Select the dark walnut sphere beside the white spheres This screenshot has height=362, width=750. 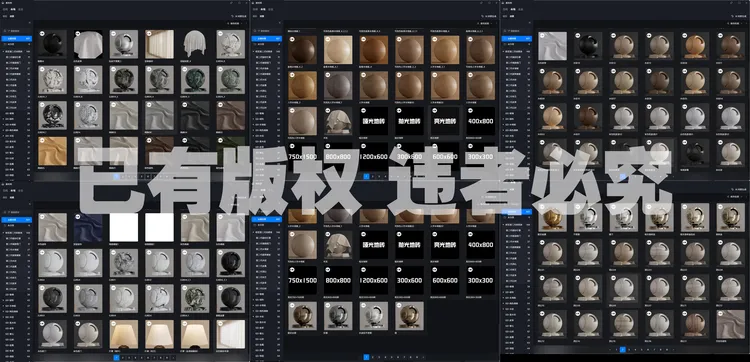[588, 117]
